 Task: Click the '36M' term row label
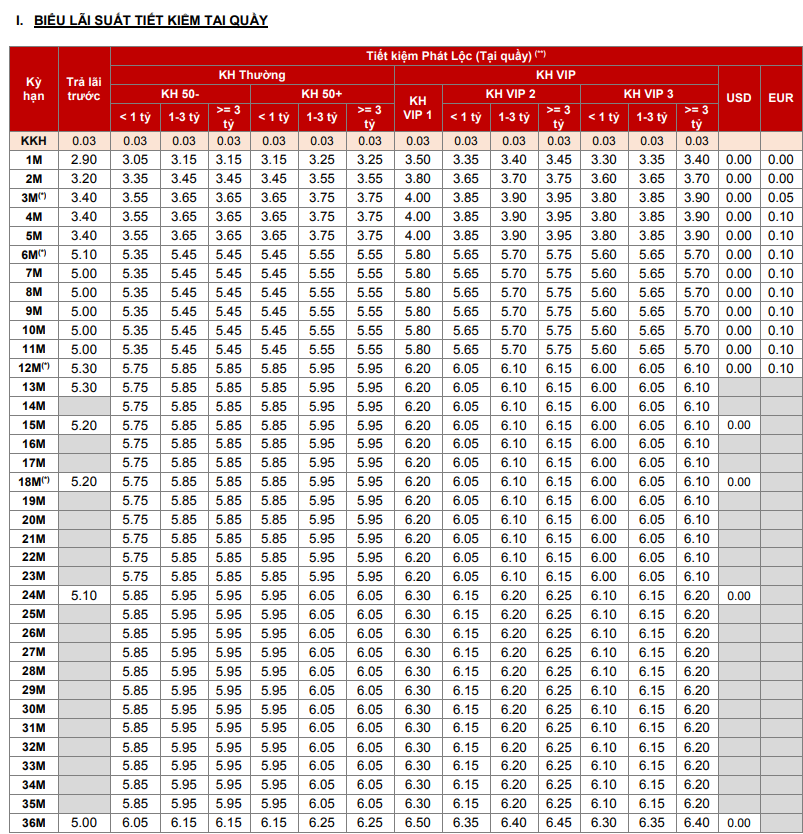(x=33, y=823)
